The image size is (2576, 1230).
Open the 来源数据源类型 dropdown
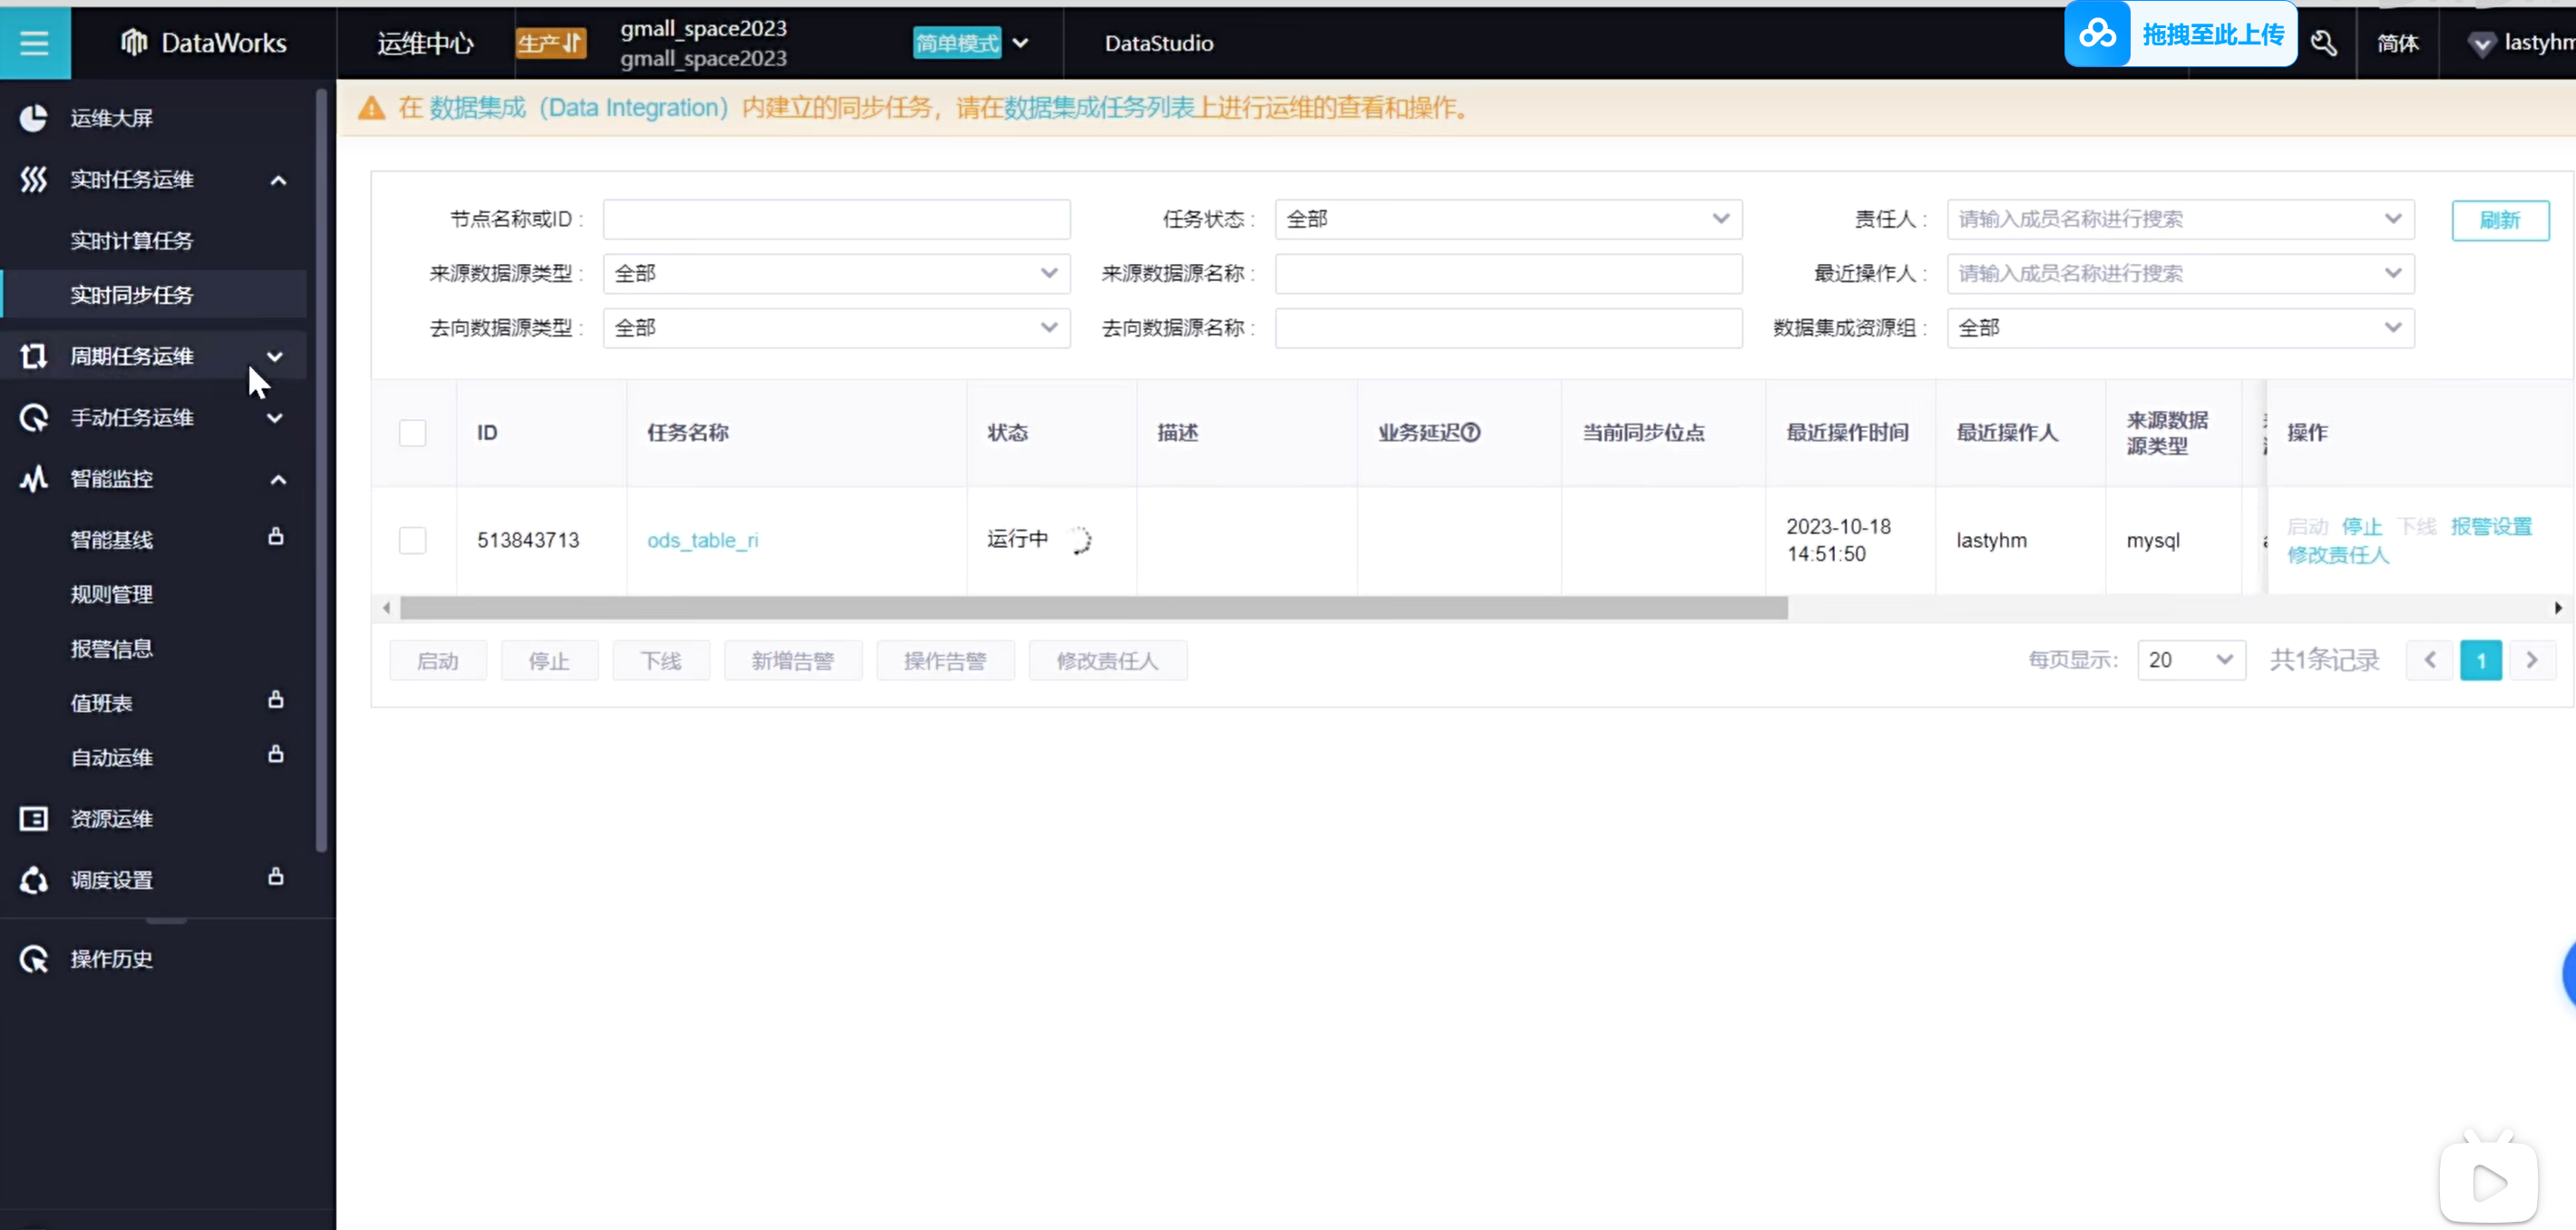click(836, 274)
